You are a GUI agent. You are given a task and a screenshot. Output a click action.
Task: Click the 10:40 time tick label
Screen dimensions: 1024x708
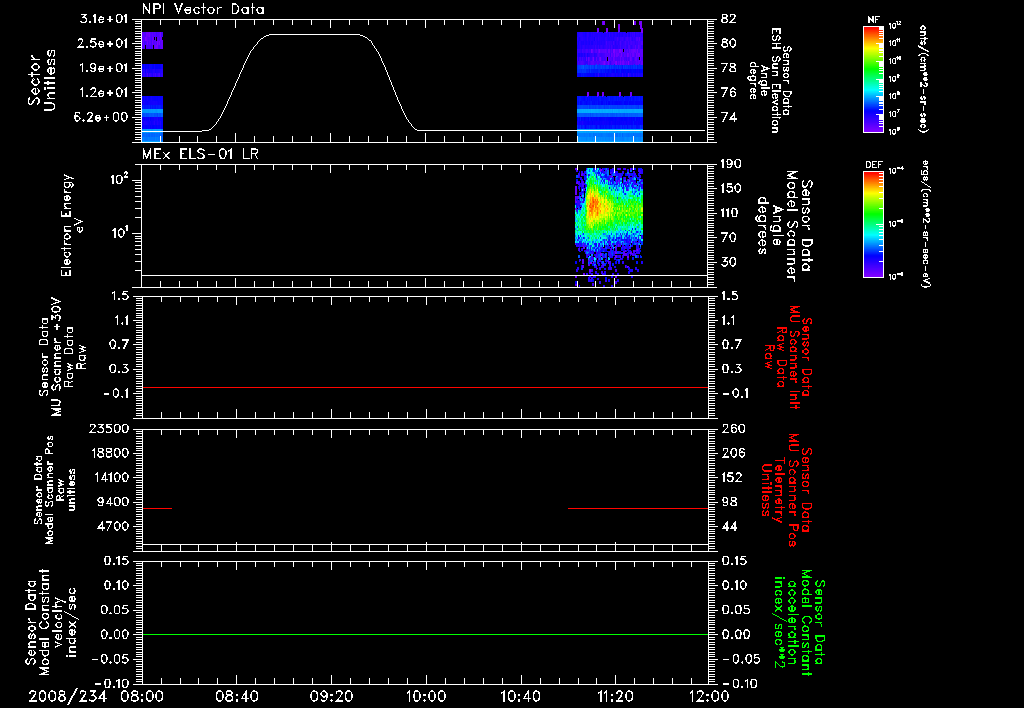click(x=520, y=696)
